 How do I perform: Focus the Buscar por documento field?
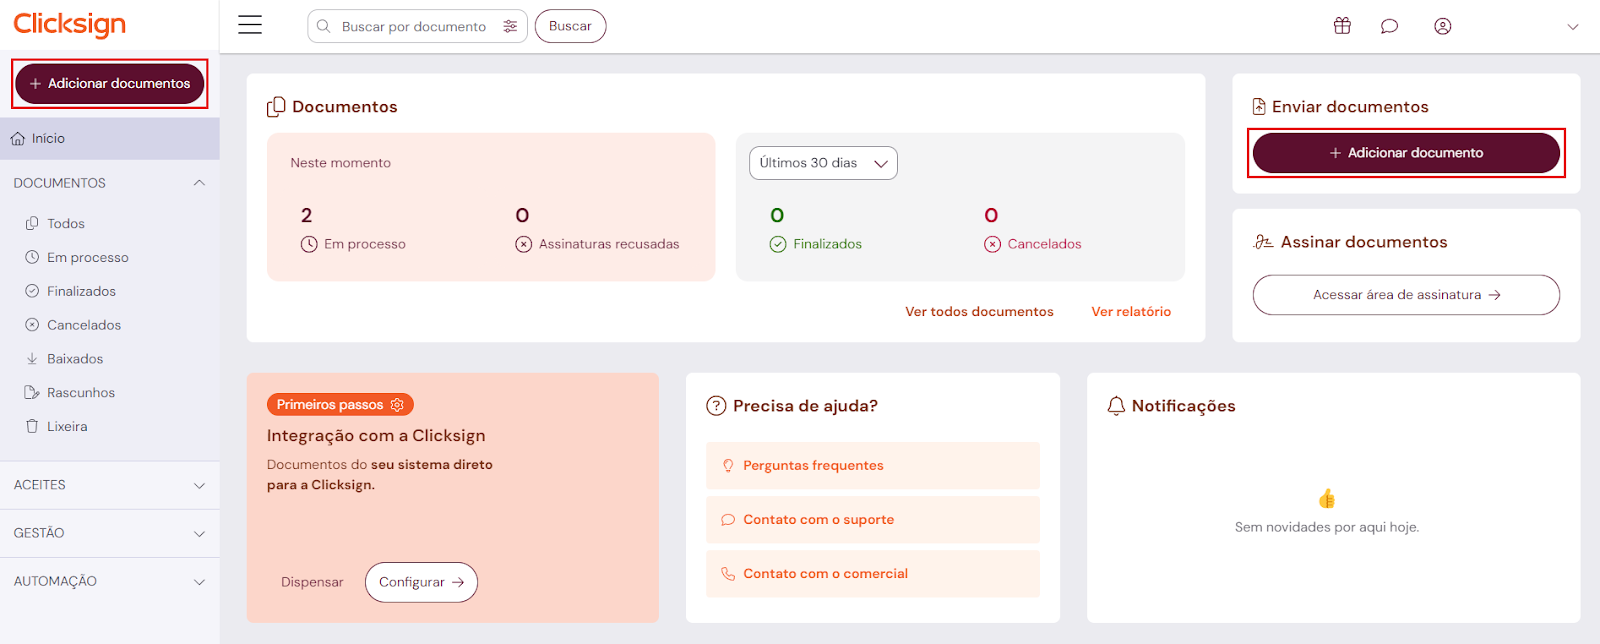(413, 27)
